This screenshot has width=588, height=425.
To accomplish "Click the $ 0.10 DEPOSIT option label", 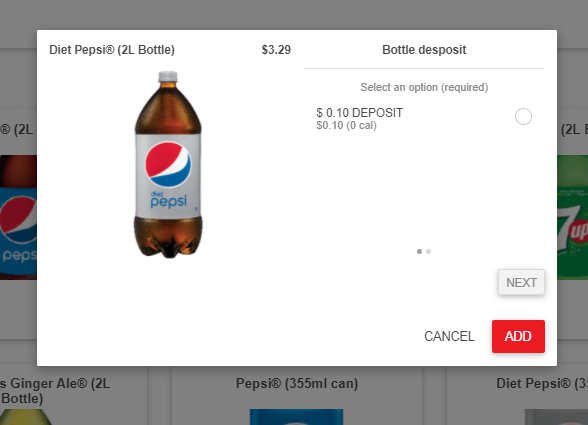I will point(360,113).
